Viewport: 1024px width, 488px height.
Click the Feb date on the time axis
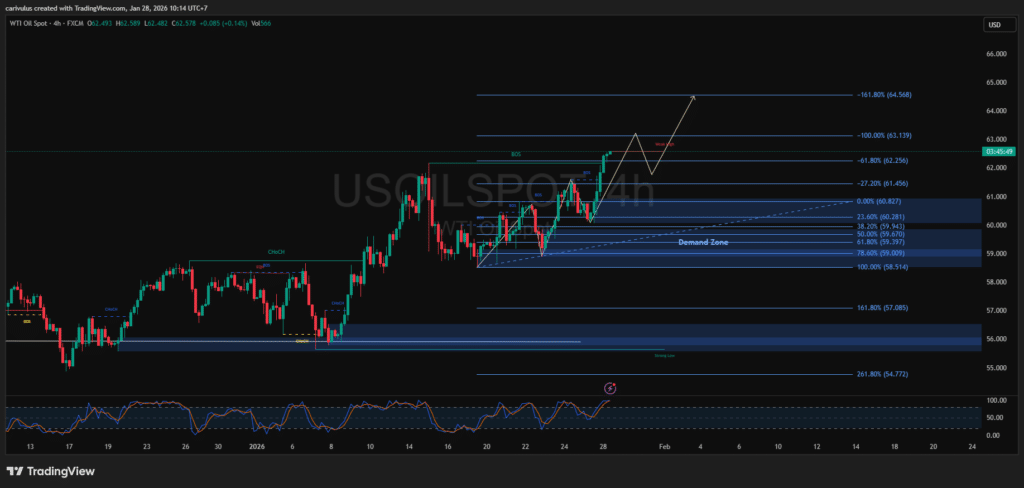664,446
